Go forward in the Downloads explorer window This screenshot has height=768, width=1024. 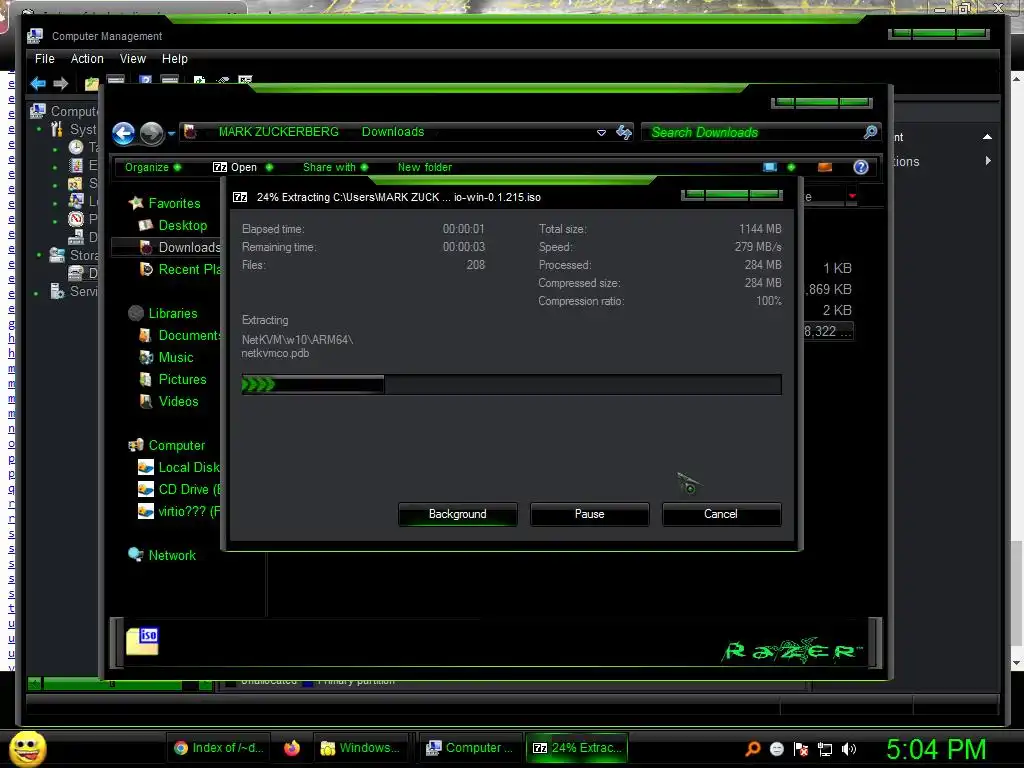point(152,133)
